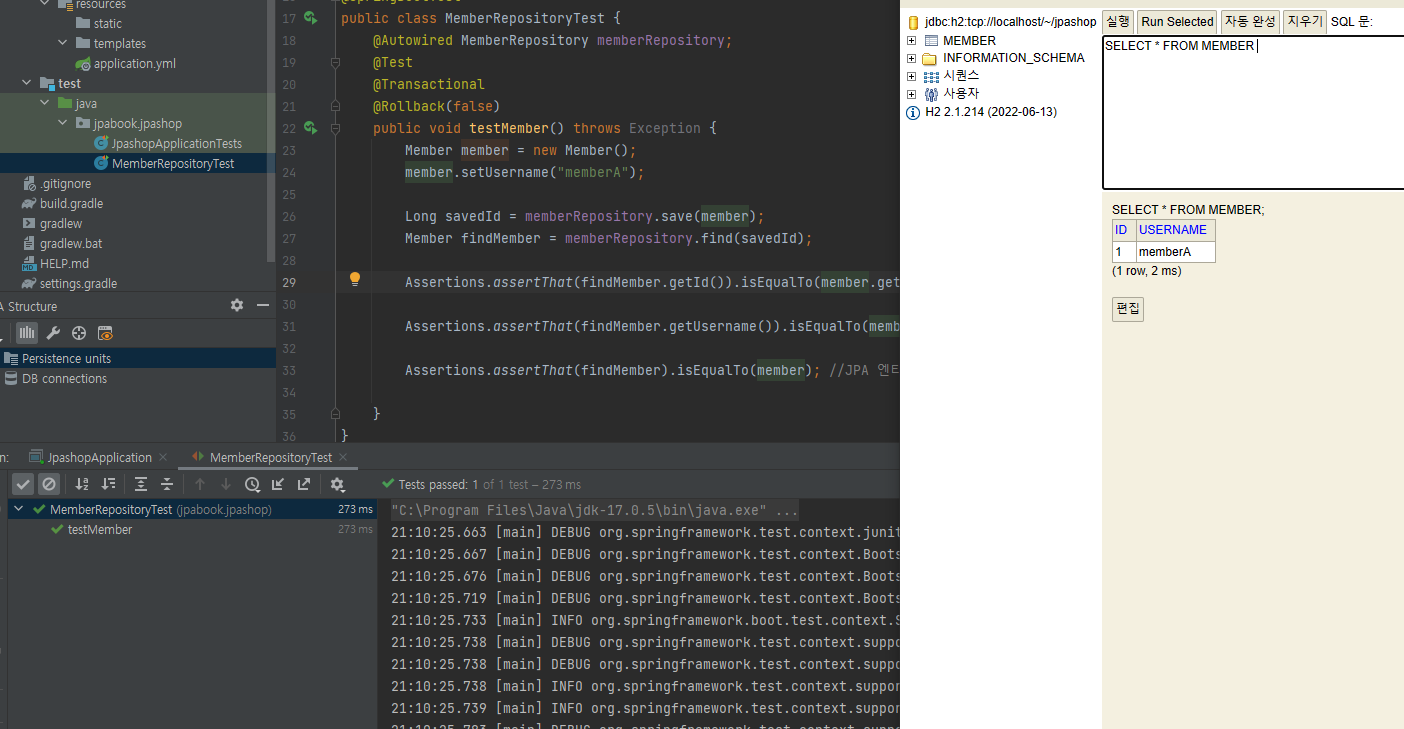This screenshot has height=729, width=1404.
Task: Click the Run Selected button in the H2 console
Action: pyautogui.click(x=1177, y=21)
